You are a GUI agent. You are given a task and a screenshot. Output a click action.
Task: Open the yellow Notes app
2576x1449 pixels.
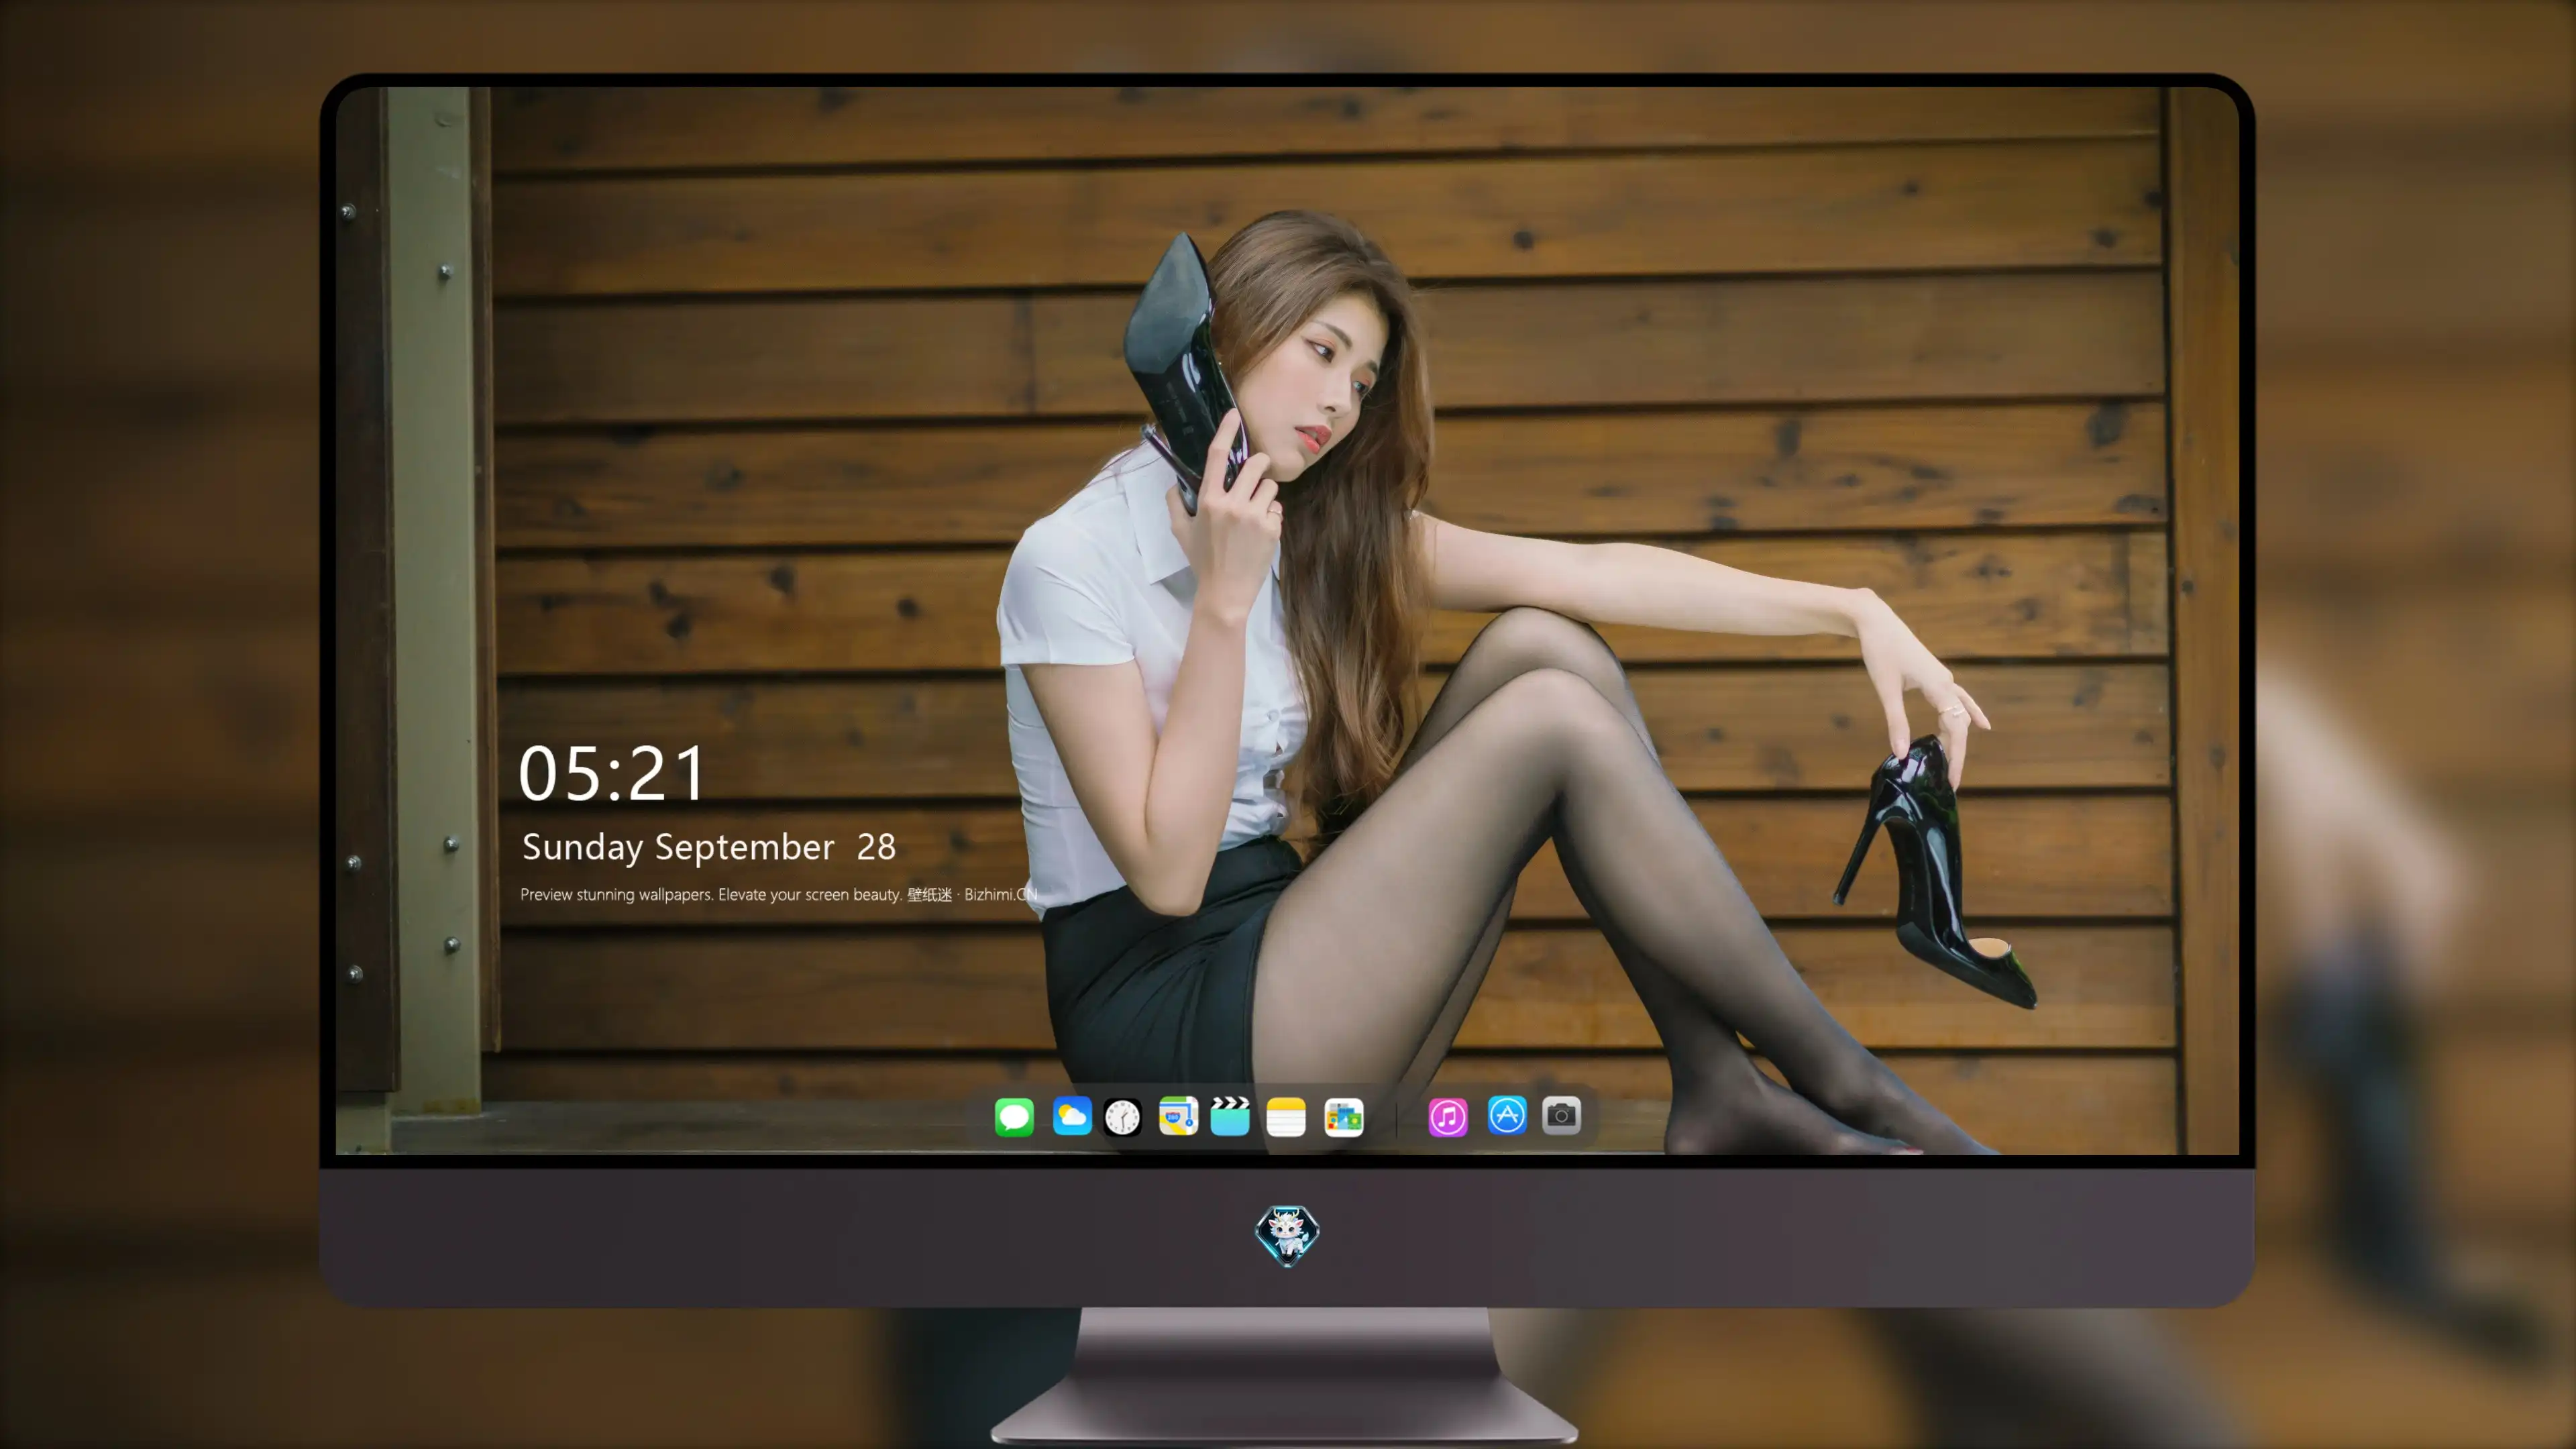pyautogui.click(x=1286, y=1116)
